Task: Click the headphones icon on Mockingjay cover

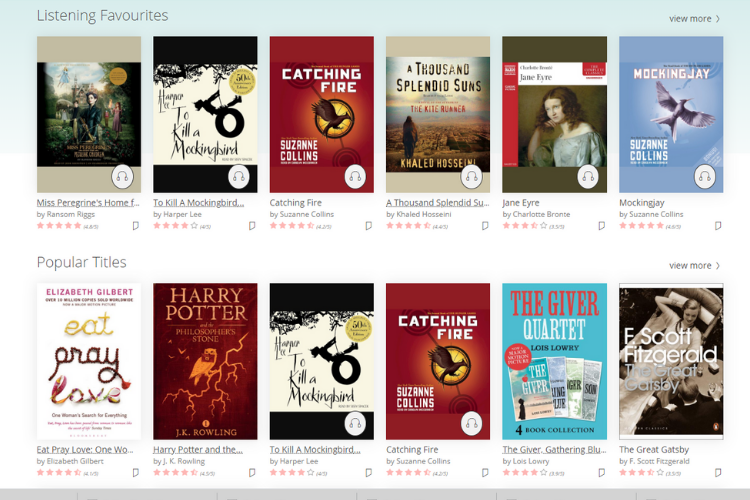Action: [x=705, y=177]
